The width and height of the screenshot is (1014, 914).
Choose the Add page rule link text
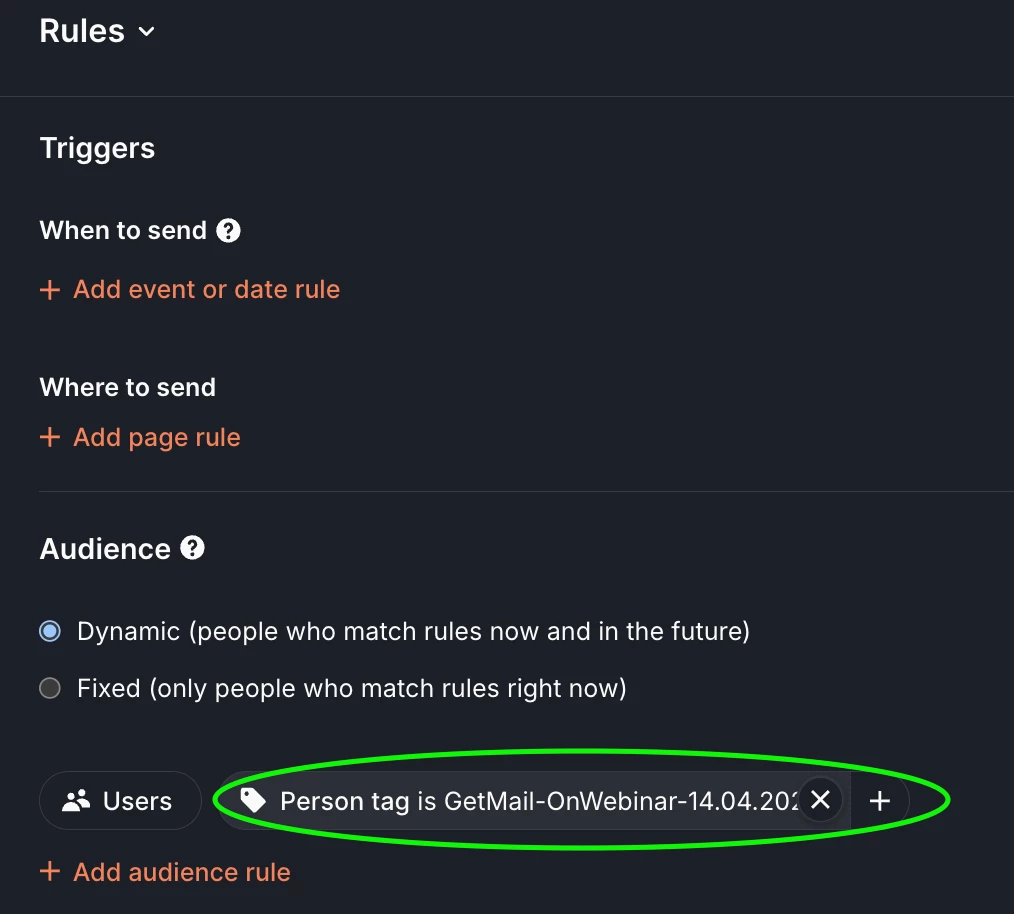pos(156,438)
